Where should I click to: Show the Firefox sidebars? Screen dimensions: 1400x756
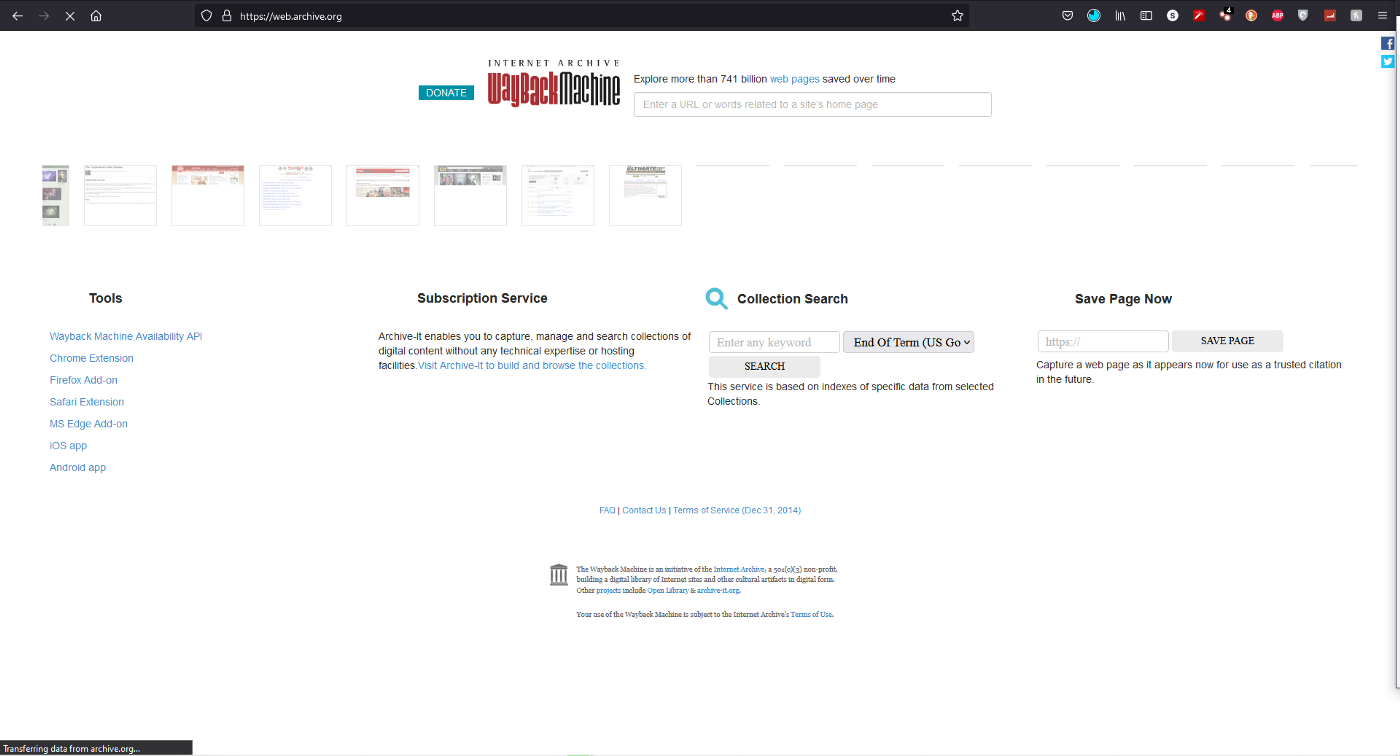tap(1146, 16)
